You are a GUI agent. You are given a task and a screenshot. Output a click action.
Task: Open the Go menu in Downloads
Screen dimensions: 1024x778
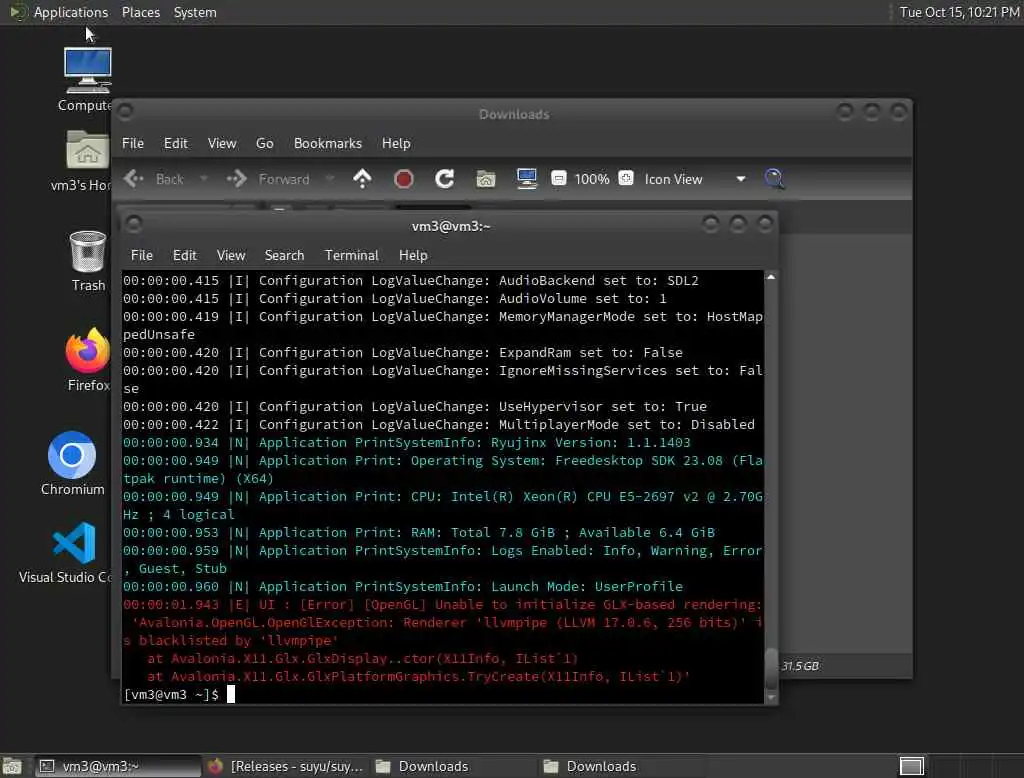[x=264, y=143]
